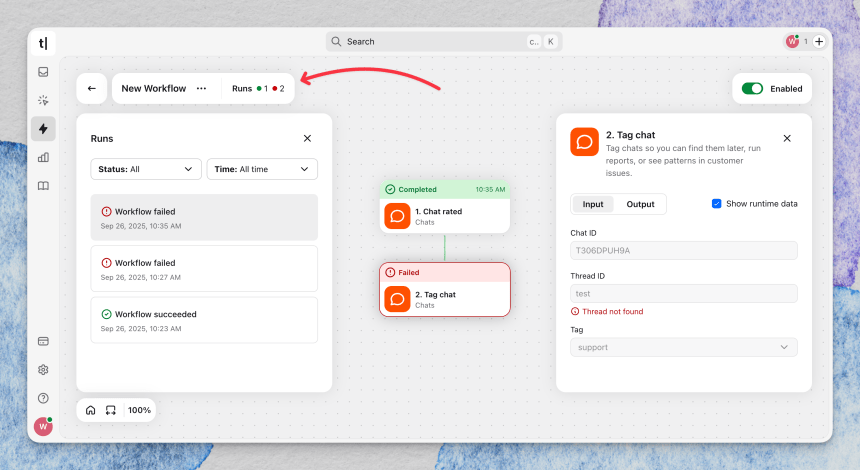
Task: Toggle the Enabled workflow switch
Action: pyautogui.click(x=752, y=88)
